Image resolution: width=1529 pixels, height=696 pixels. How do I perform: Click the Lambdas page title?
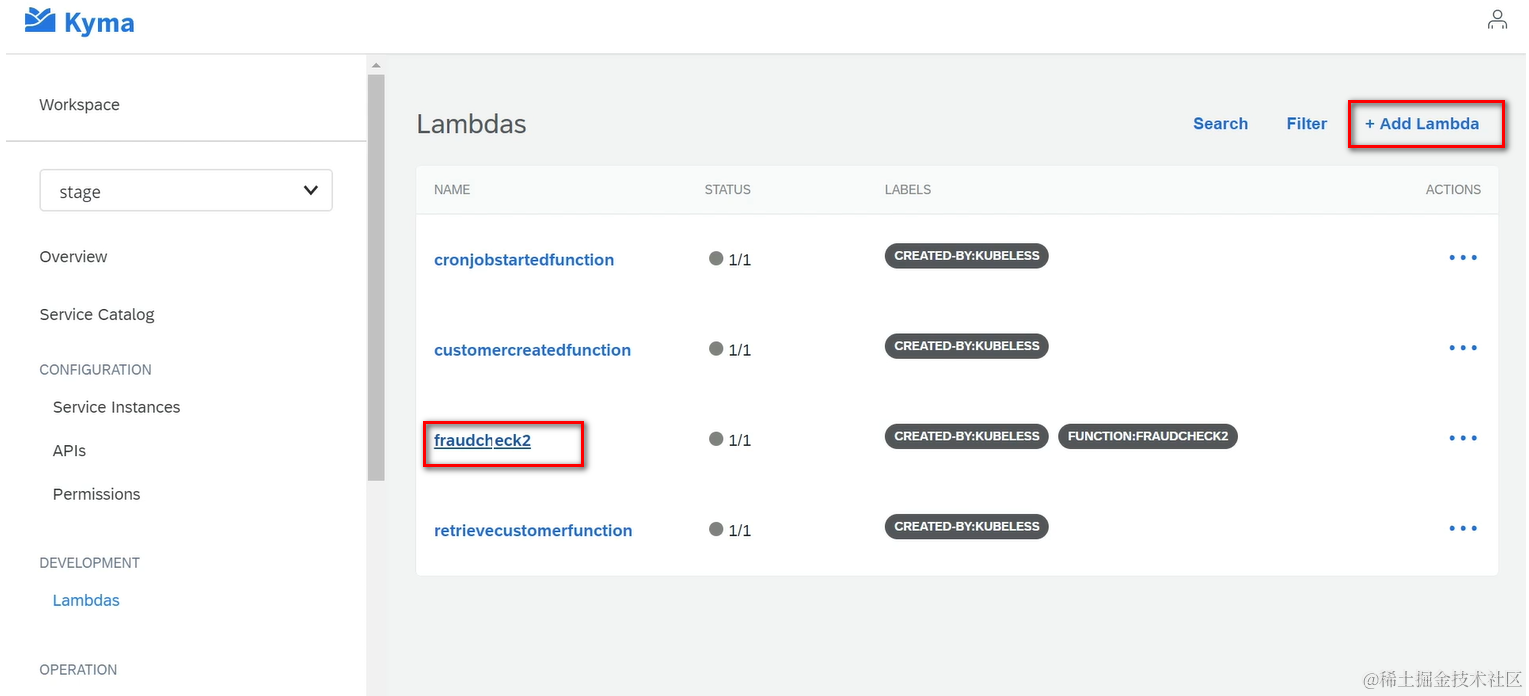[x=471, y=124]
